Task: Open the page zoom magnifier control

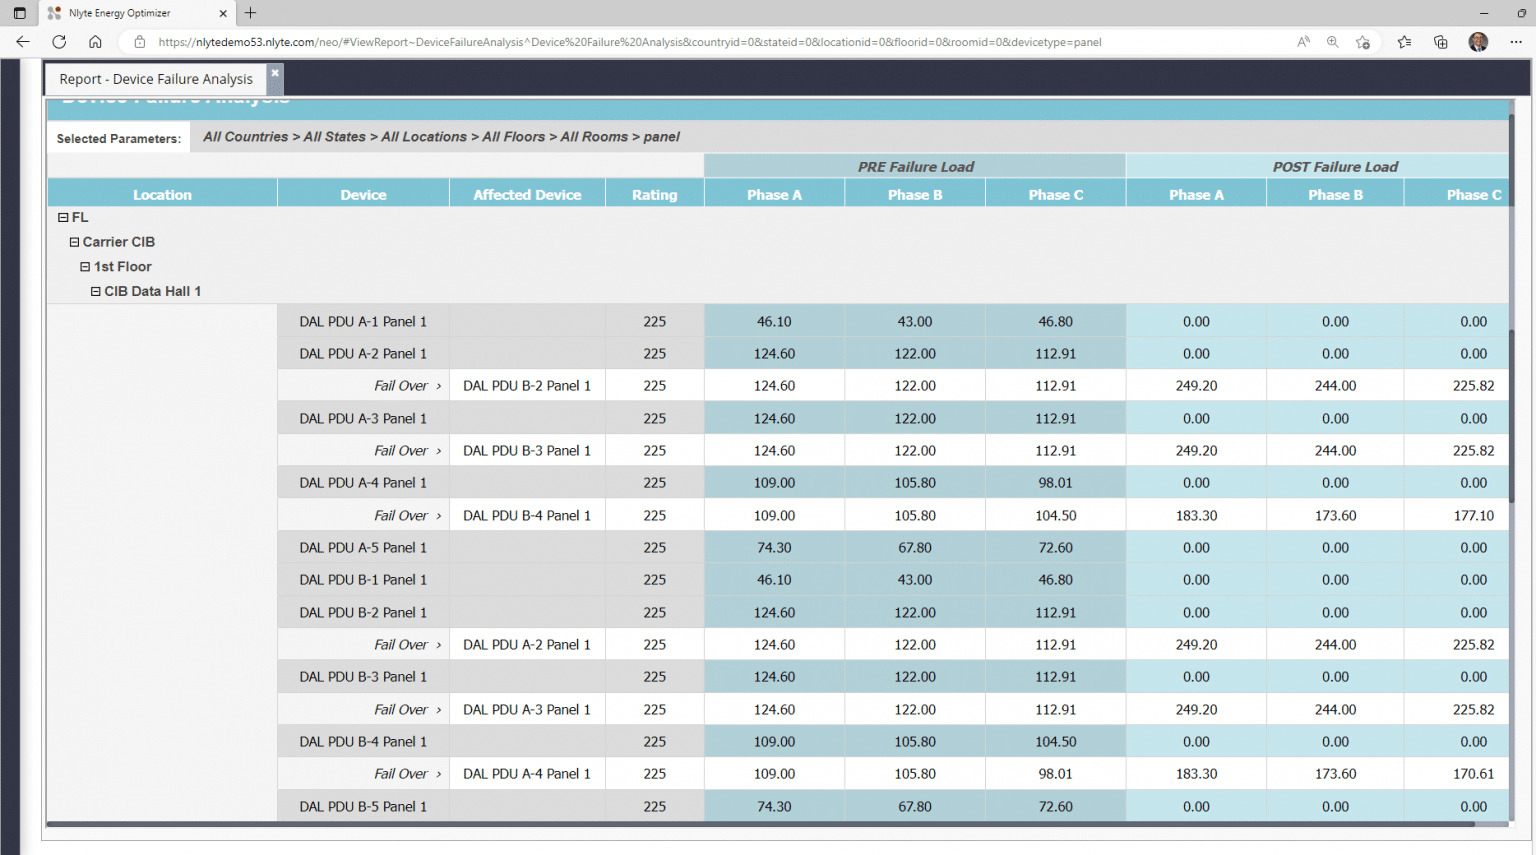Action: [x=1333, y=42]
